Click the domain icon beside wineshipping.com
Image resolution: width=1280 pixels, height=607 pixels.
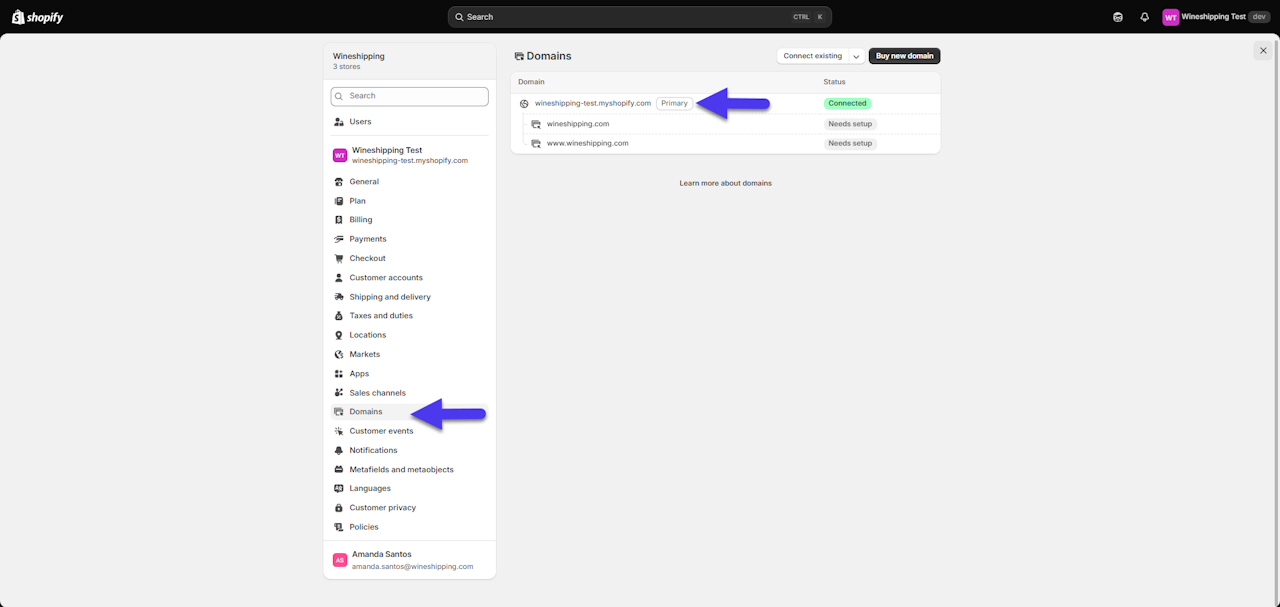[536, 124]
